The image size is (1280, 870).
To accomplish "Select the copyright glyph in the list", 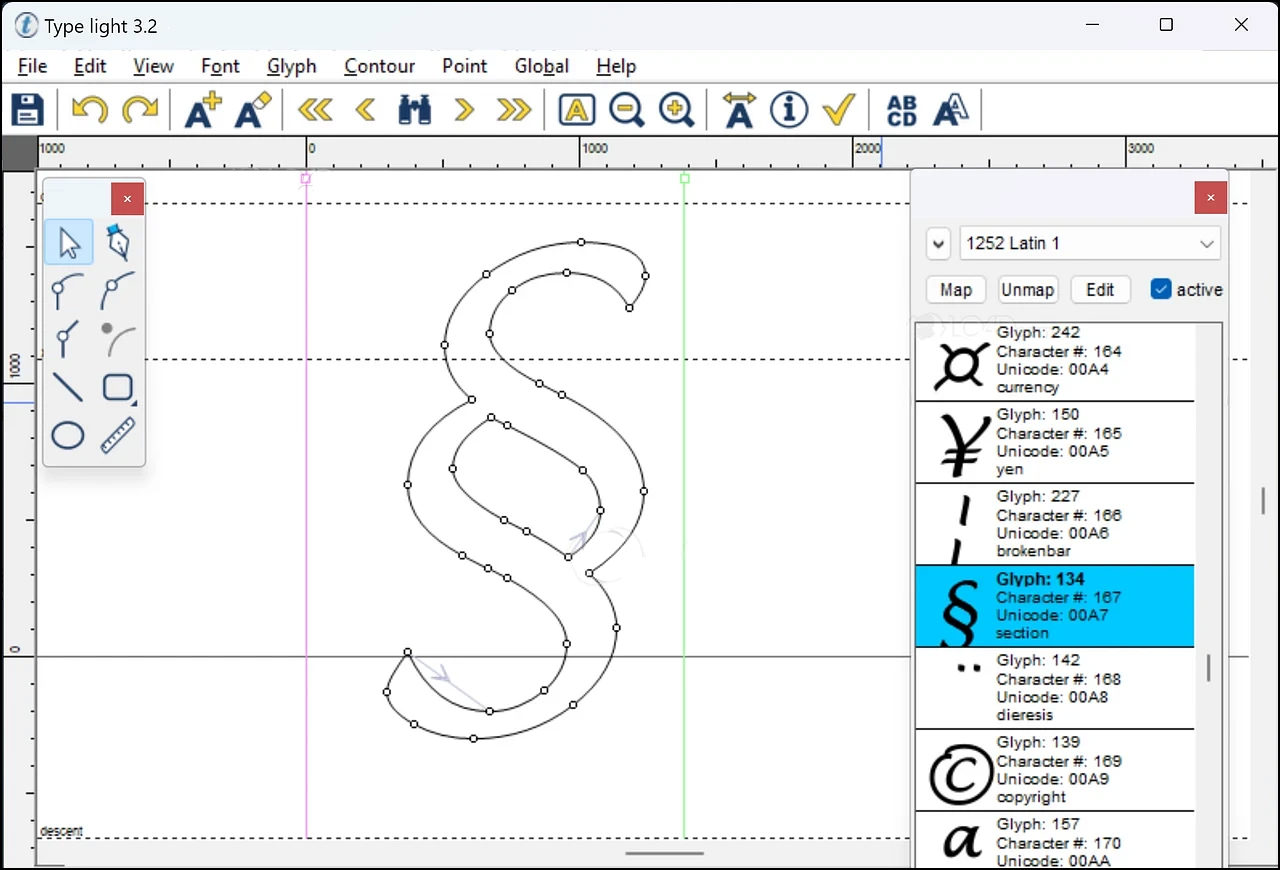I will [1054, 769].
